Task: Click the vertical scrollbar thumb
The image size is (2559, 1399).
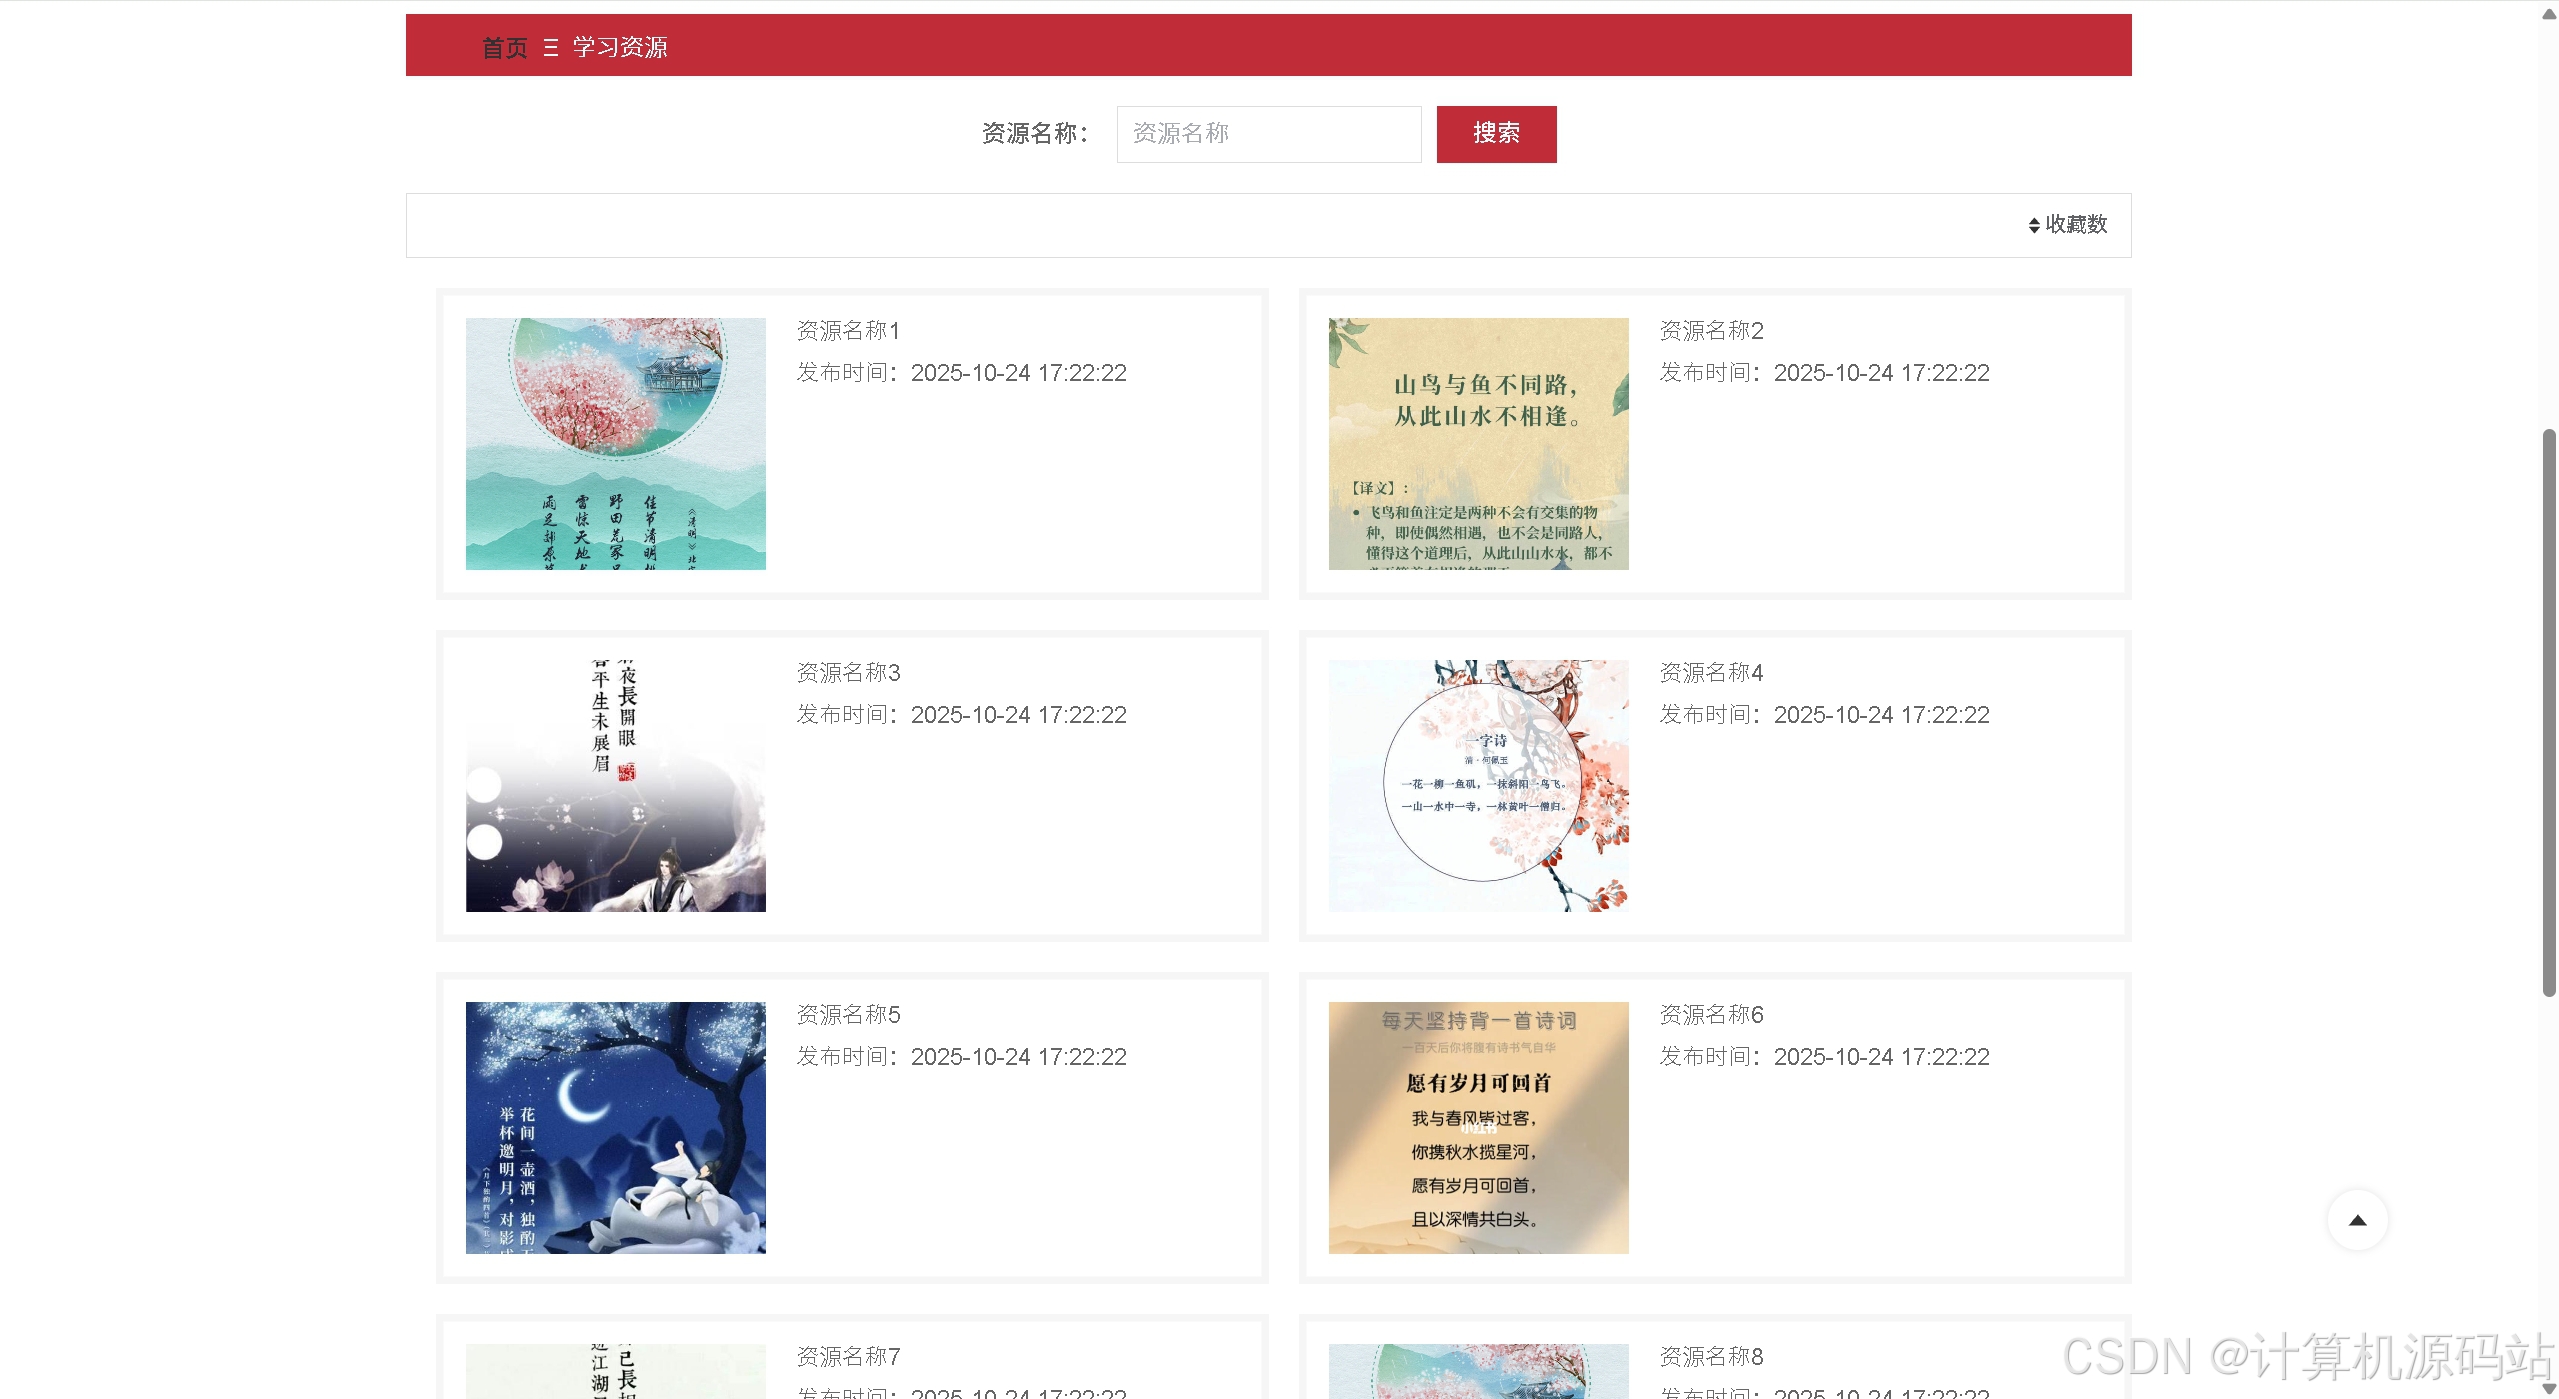Action: point(2549,713)
